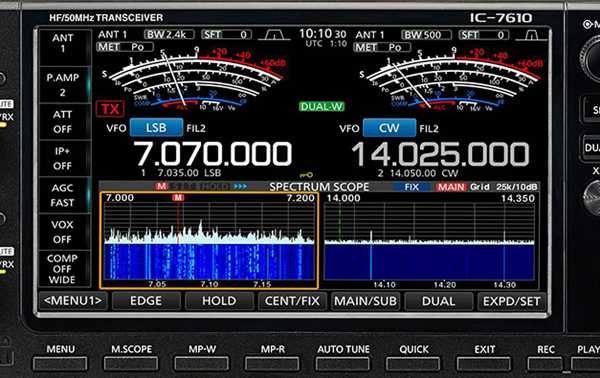Open the CW mode selector on sub band

coord(389,128)
